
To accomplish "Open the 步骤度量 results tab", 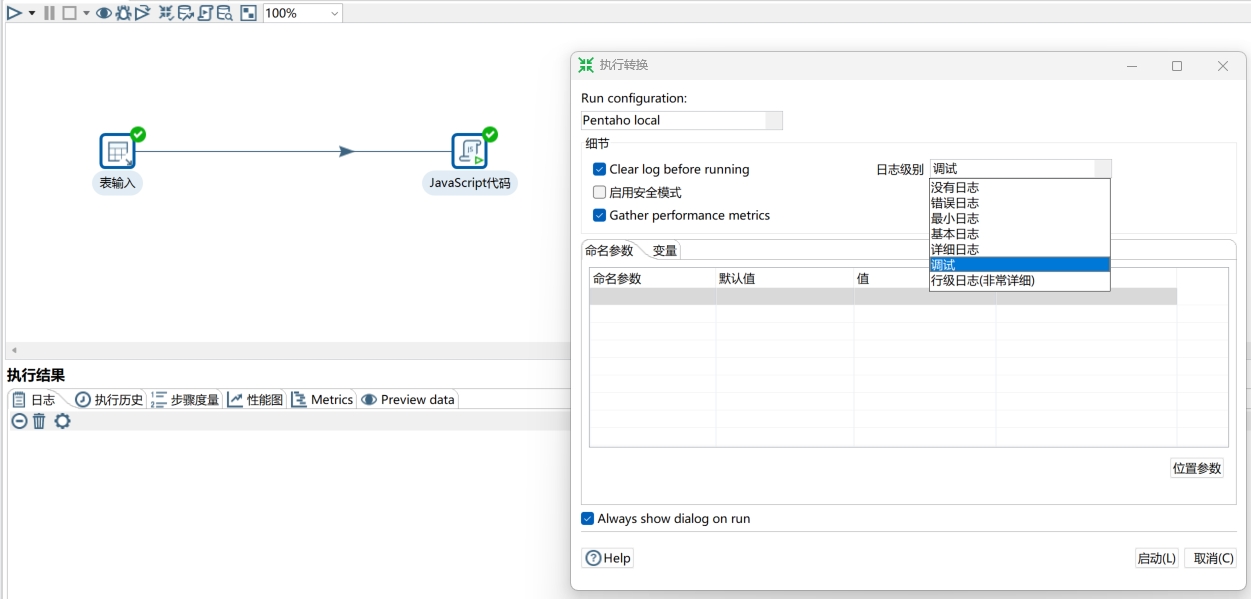I will point(185,399).
